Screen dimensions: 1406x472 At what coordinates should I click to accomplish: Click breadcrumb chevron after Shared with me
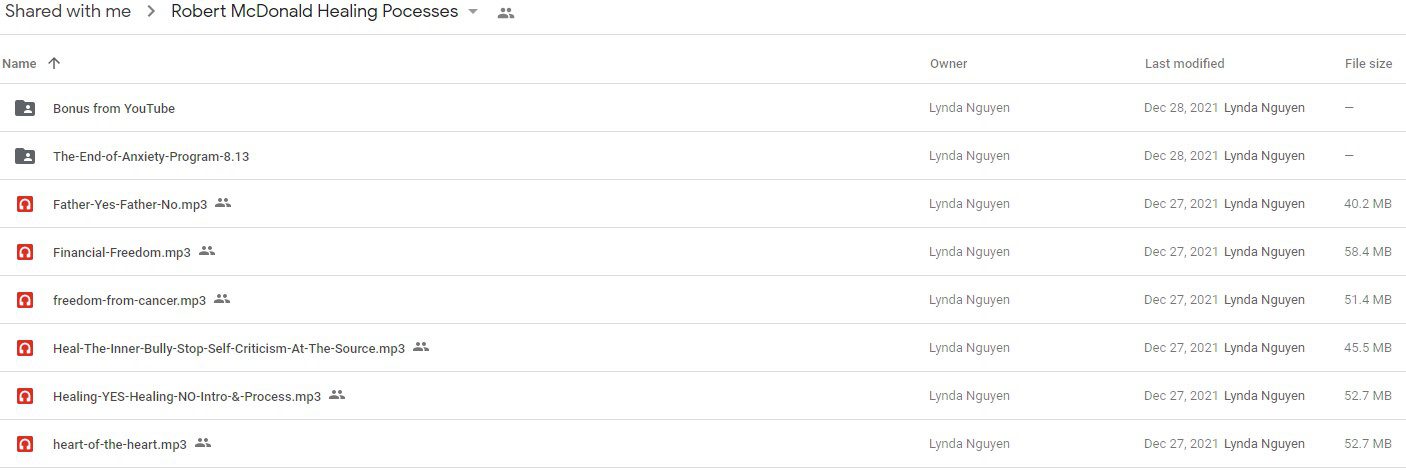pos(151,13)
